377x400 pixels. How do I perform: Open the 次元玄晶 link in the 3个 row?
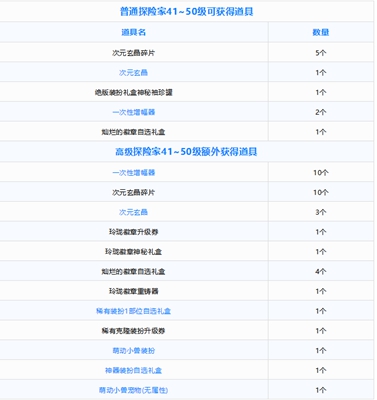[133, 212]
